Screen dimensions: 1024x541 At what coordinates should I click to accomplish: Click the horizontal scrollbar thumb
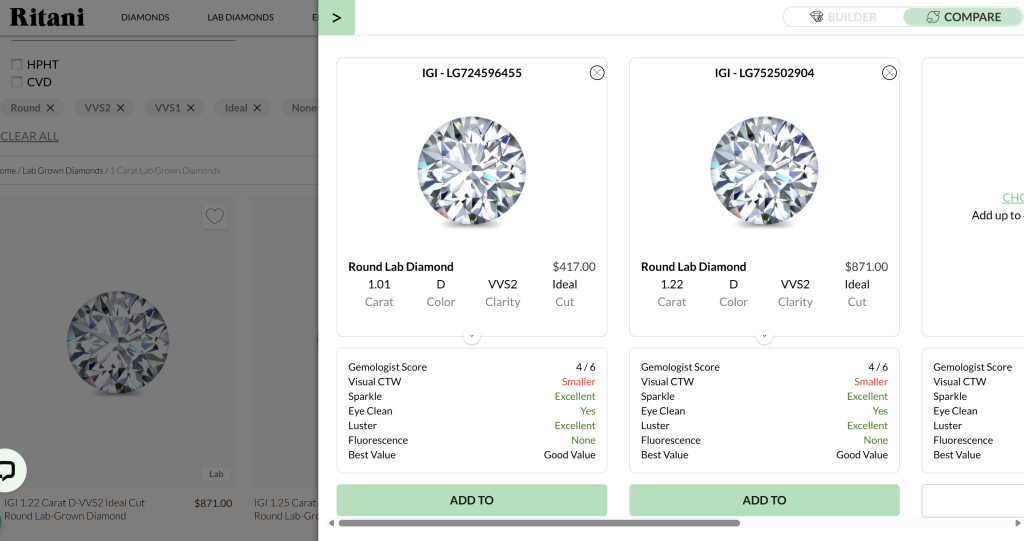pyautogui.click(x=539, y=523)
